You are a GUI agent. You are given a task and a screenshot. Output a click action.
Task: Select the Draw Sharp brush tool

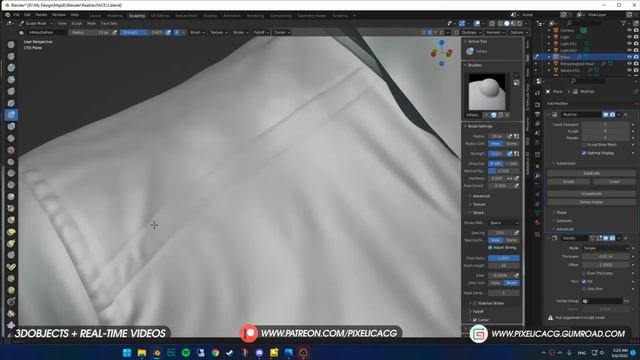pyautogui.click(x=11, y=56)
